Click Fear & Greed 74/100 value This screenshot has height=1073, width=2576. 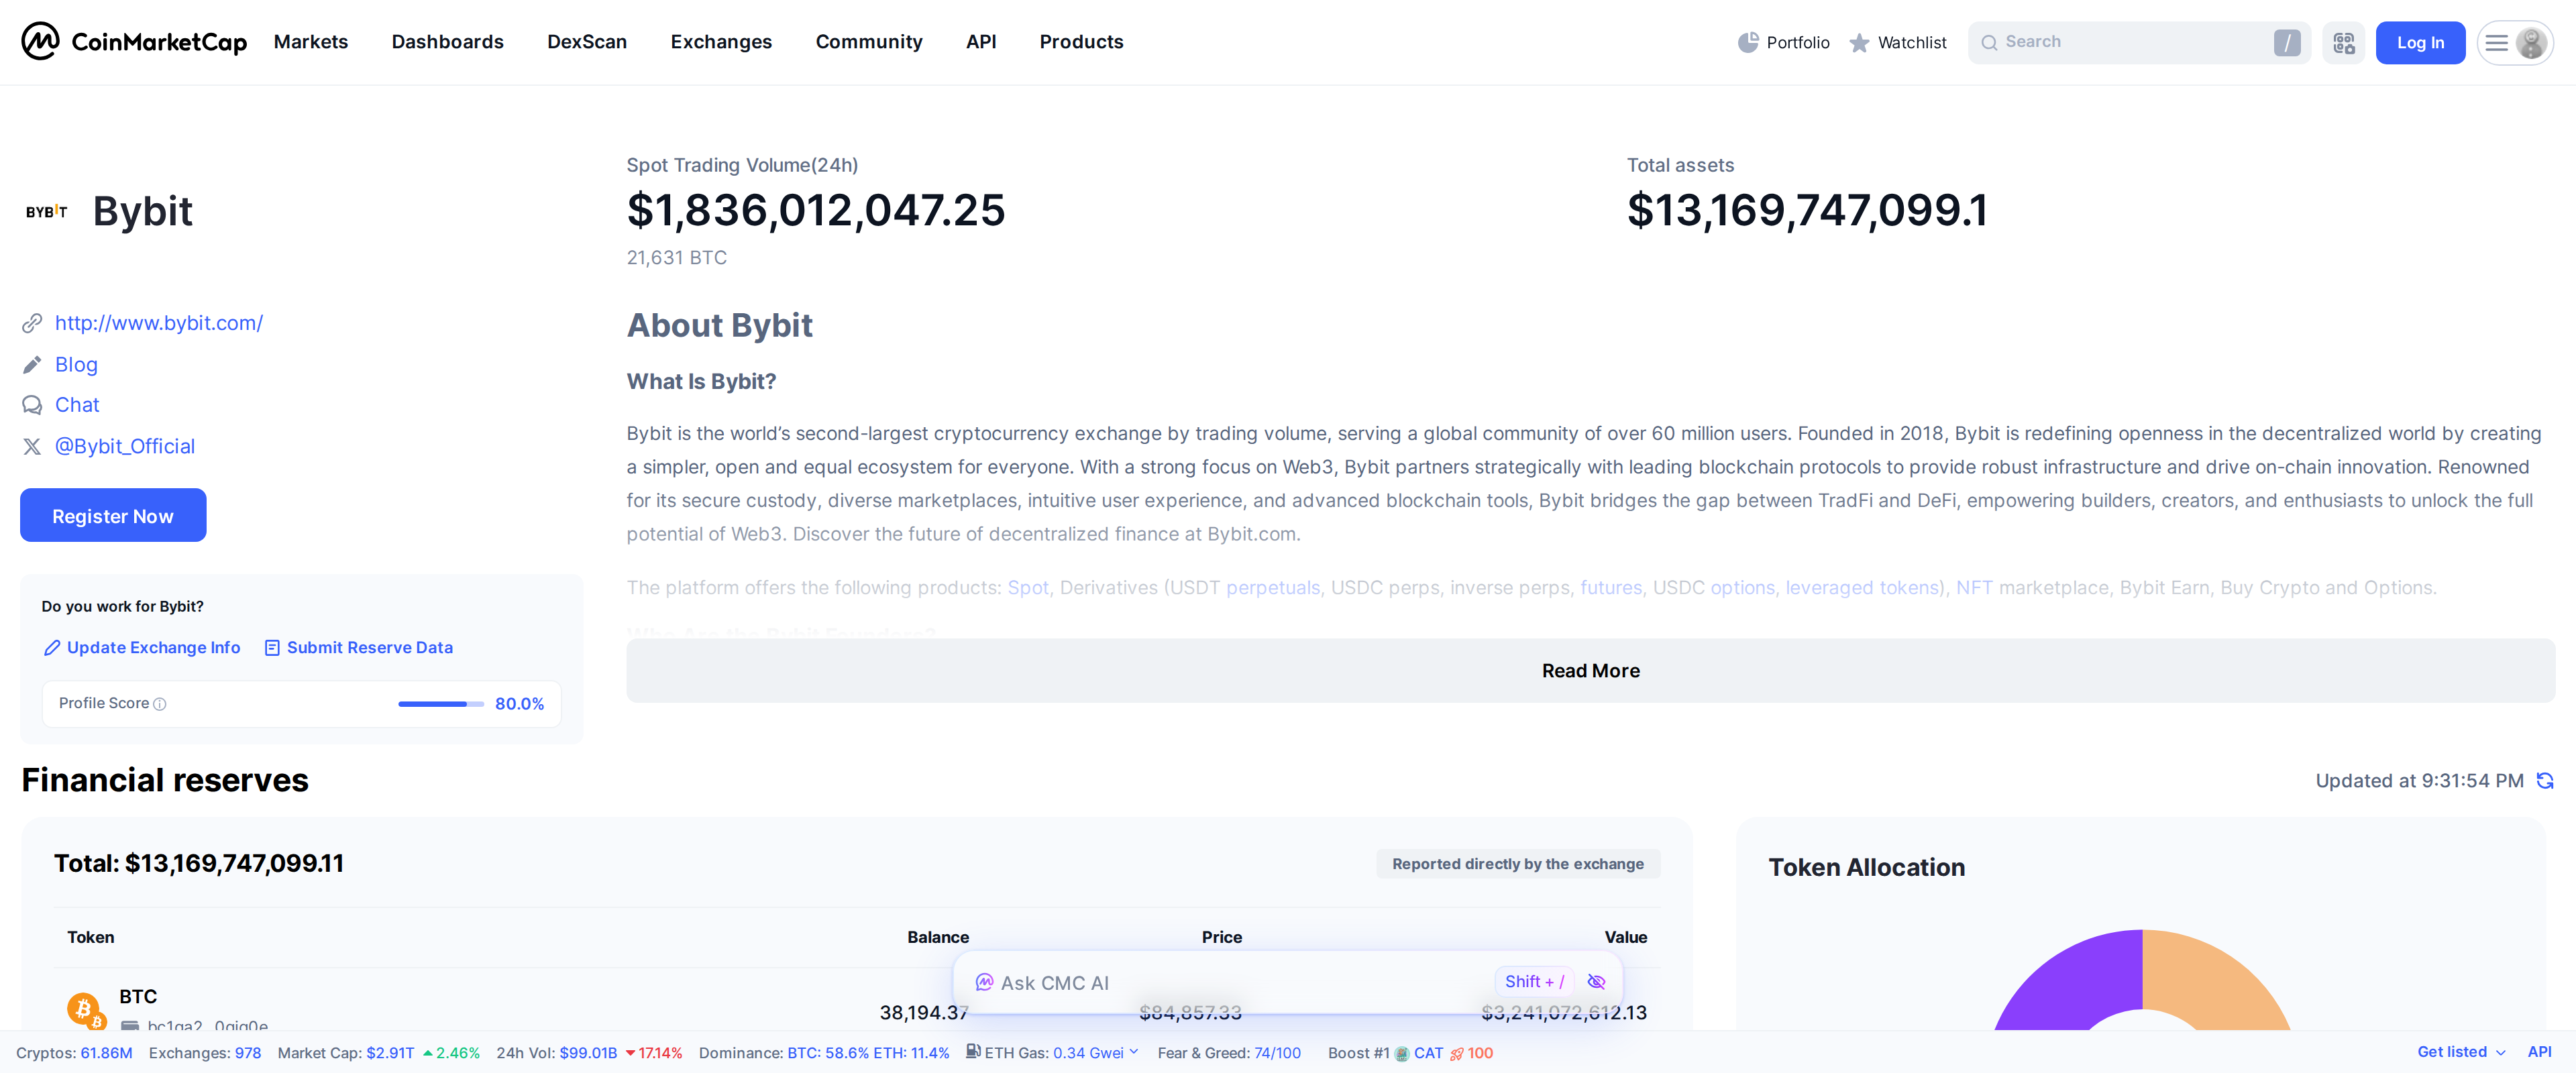point(1277,1053)
